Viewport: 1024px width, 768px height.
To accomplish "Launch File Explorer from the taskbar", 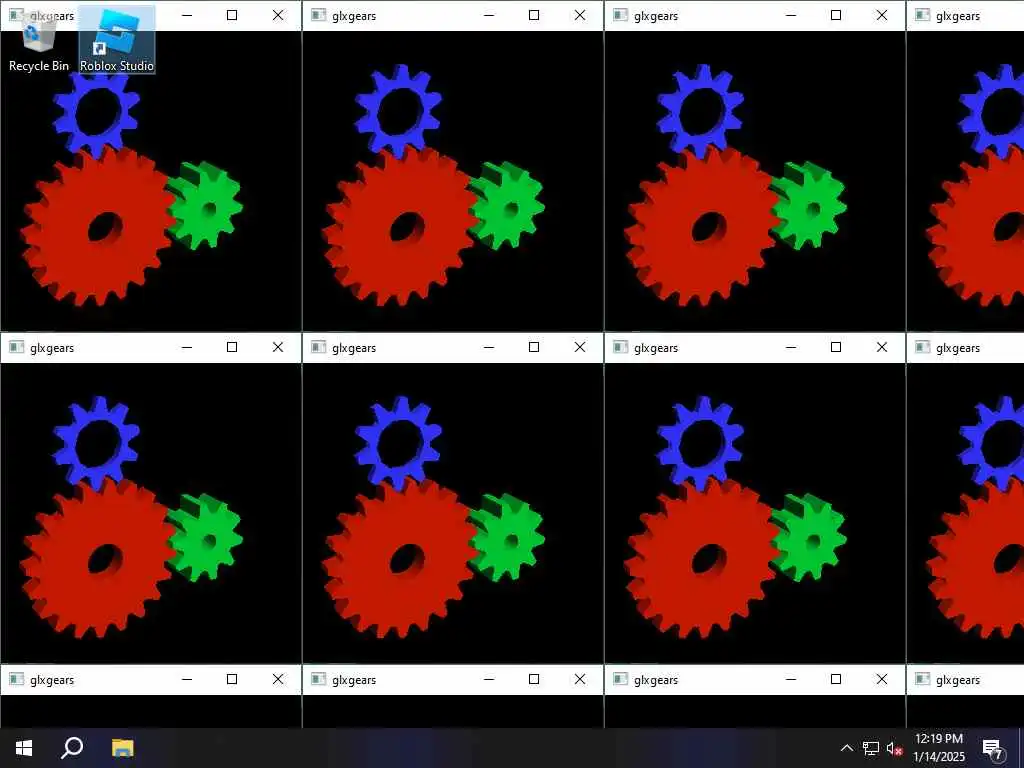I will 122,748.
